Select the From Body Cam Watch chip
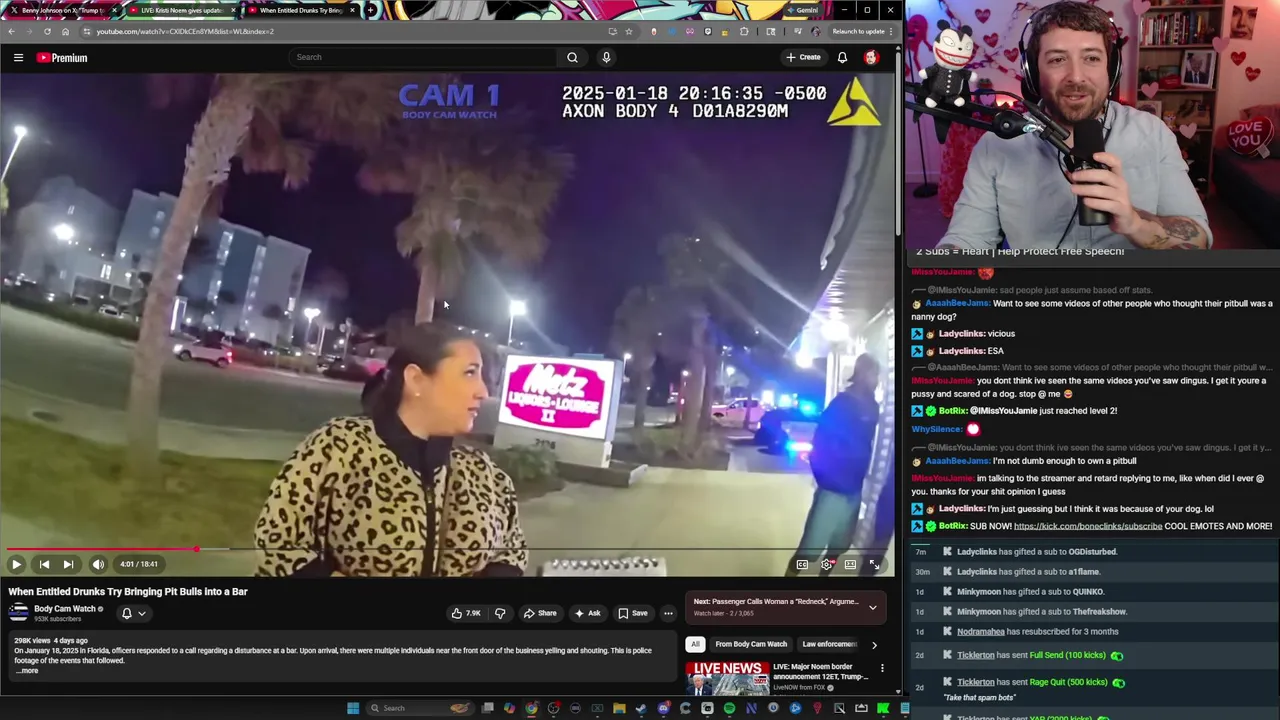 [x=751, y=644]
